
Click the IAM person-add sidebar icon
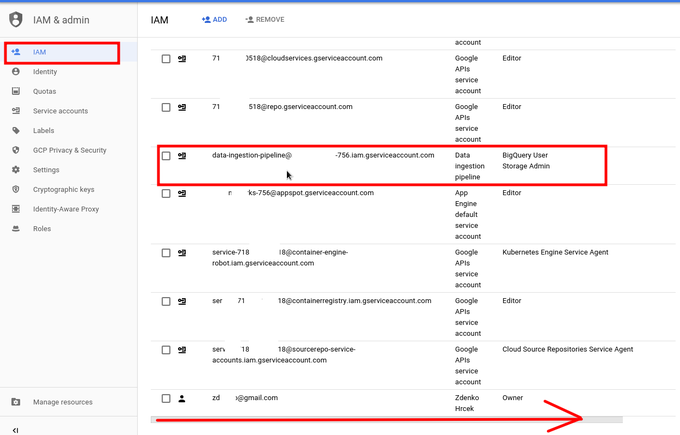coord(16,52)
